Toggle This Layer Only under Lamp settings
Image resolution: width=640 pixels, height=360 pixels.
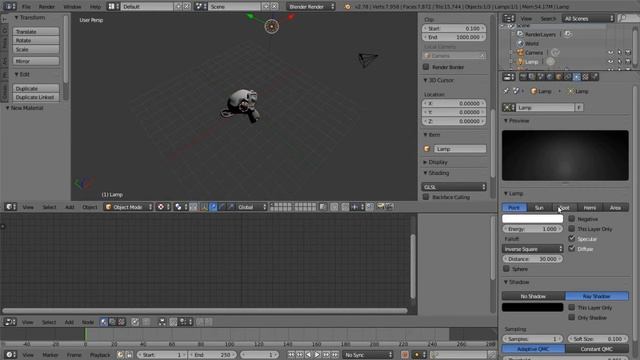[571, 229]
